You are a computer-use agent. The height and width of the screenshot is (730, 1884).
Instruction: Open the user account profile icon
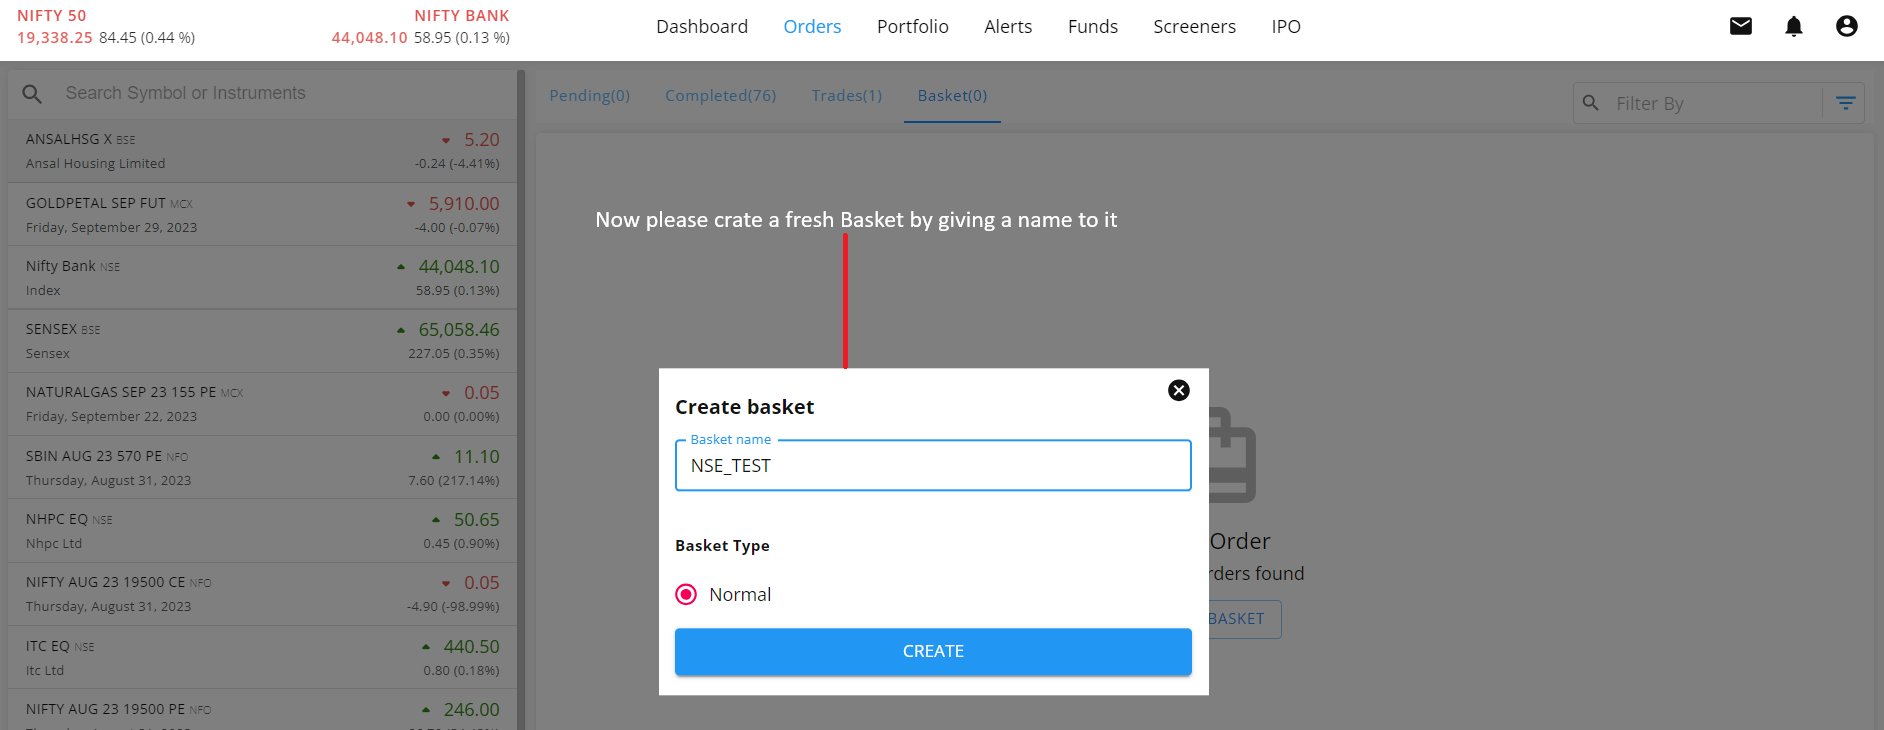coord(1846,26)
